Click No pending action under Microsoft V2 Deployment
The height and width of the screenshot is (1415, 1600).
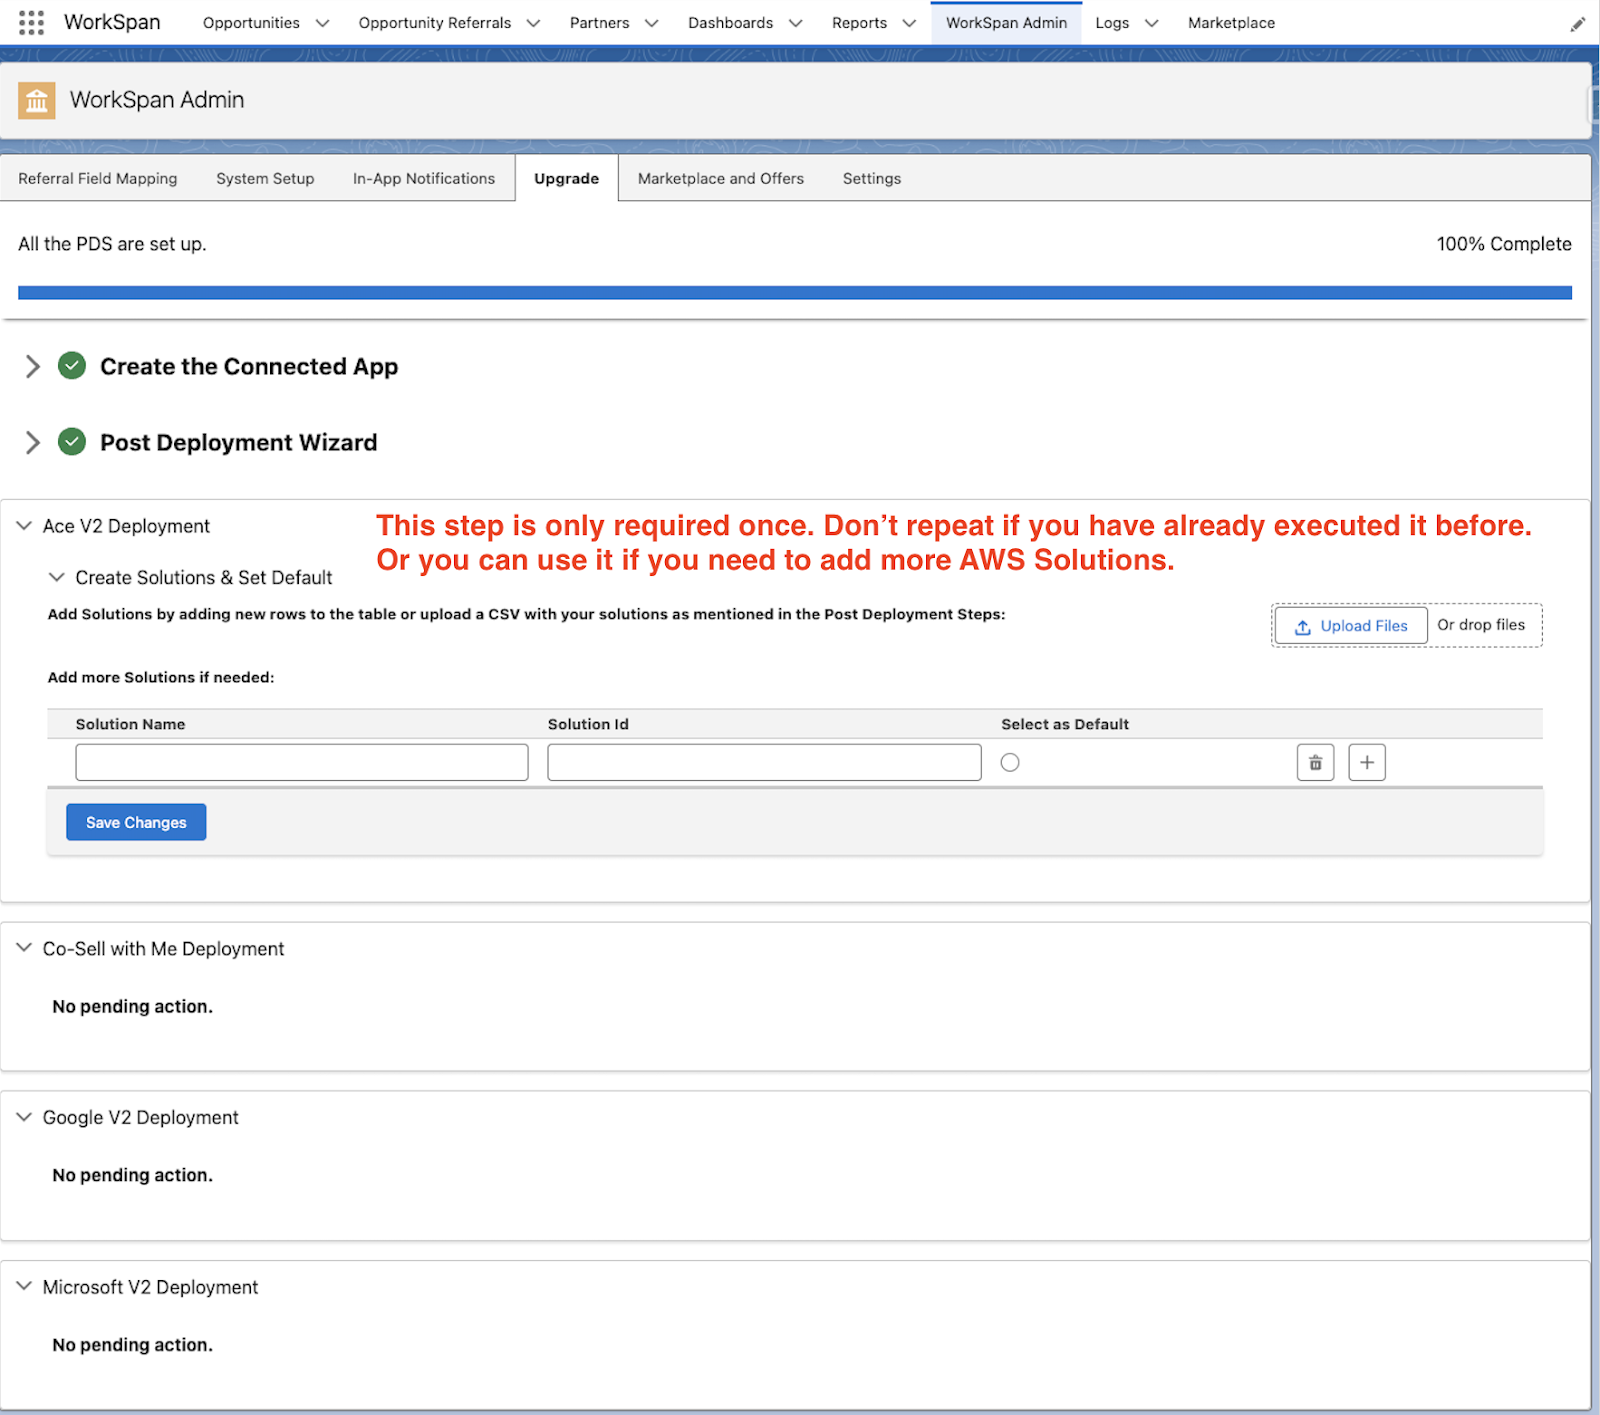click(x=132, y=1345)
